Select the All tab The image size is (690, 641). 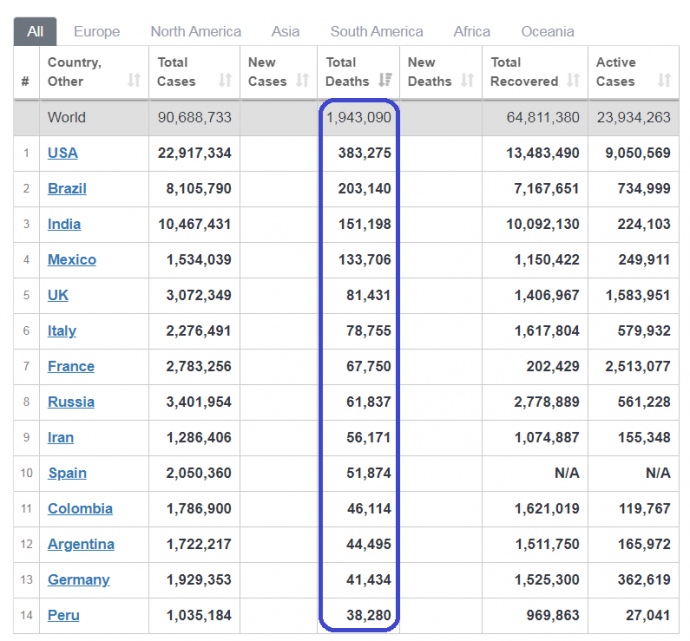[35, 31]
